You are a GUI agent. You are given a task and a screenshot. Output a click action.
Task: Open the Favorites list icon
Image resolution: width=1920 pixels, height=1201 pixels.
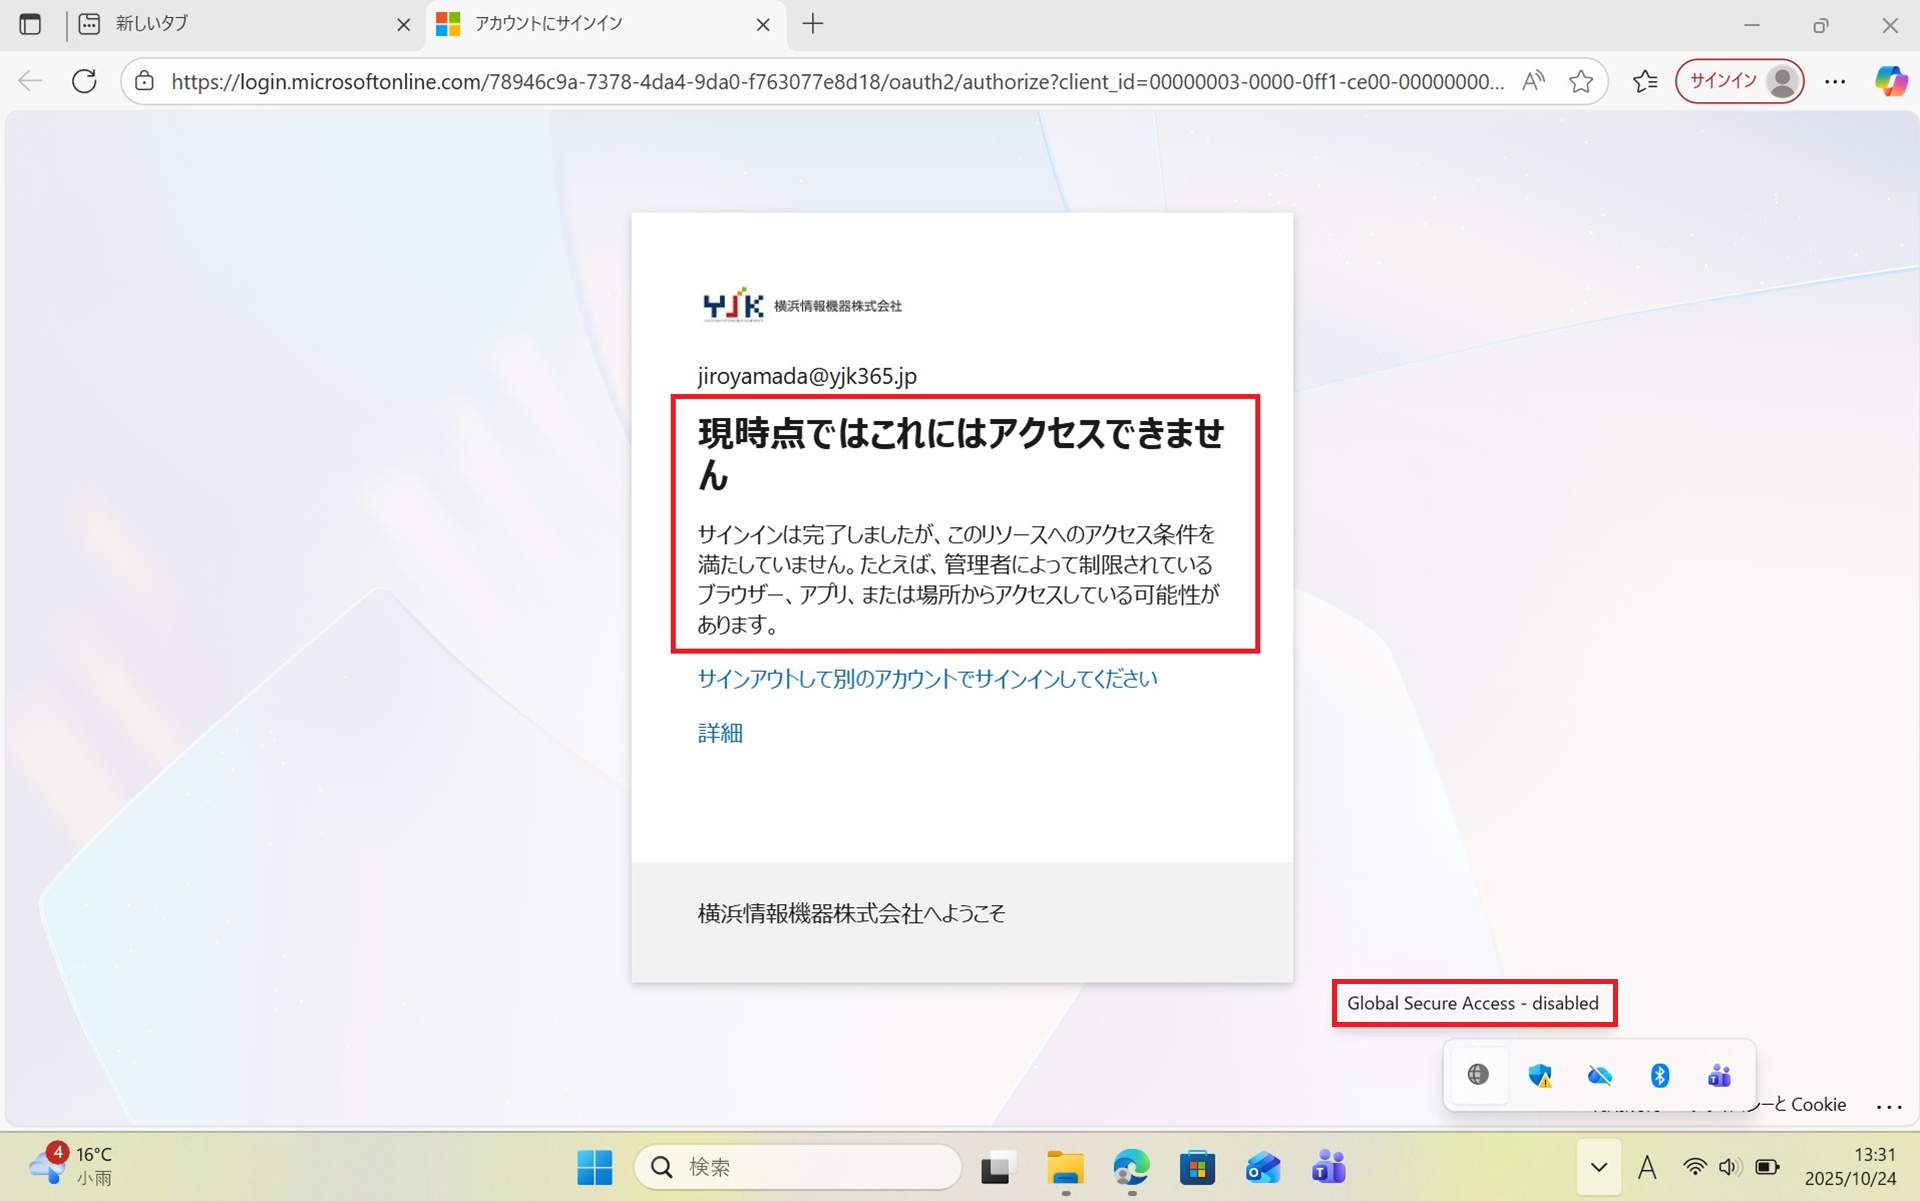point(1645,81)
